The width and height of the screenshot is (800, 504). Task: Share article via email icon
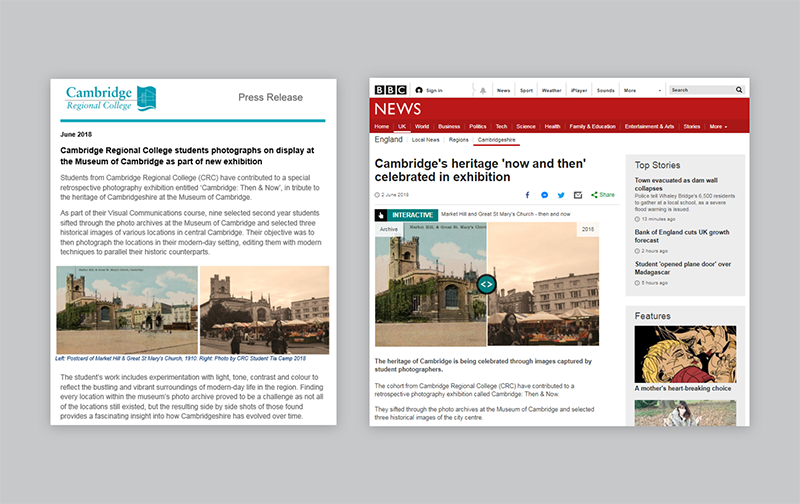click(x=578, y=195)
